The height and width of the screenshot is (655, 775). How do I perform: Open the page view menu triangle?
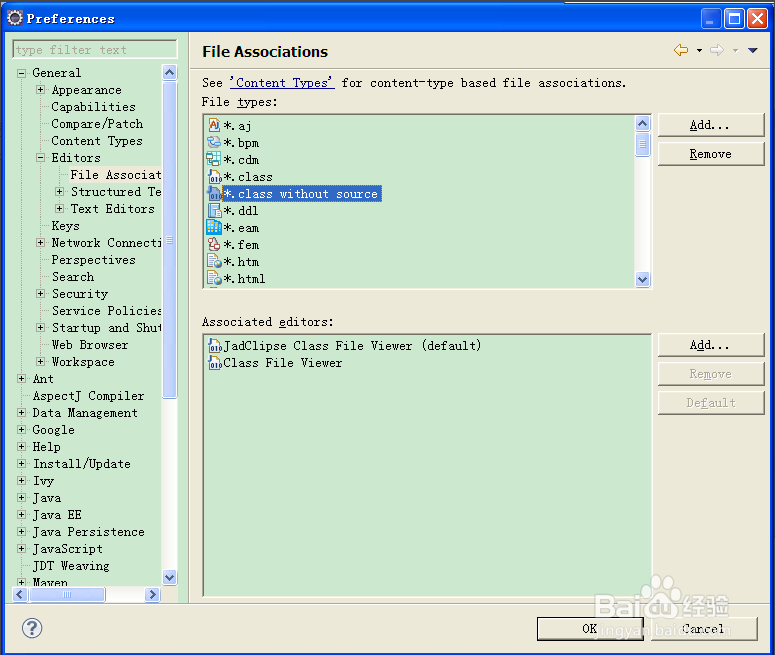753,50
